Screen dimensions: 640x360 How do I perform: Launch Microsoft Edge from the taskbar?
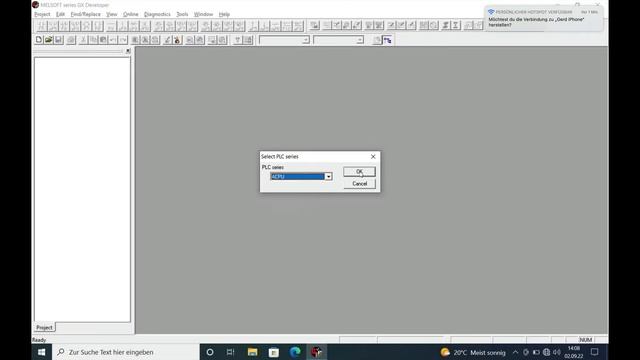295,352
